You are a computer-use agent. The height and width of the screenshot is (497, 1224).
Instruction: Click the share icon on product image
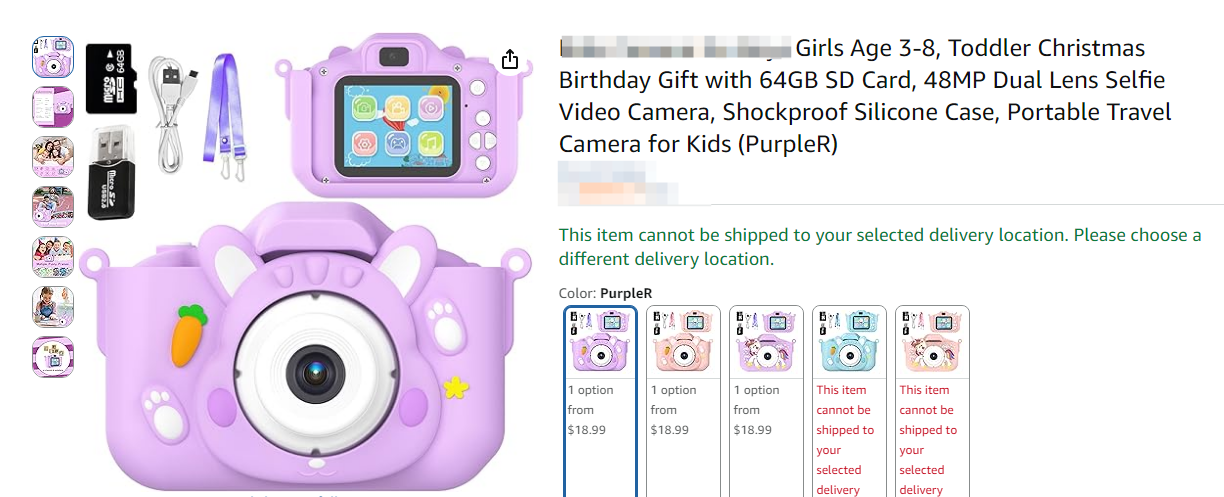(x=509, y=59)
